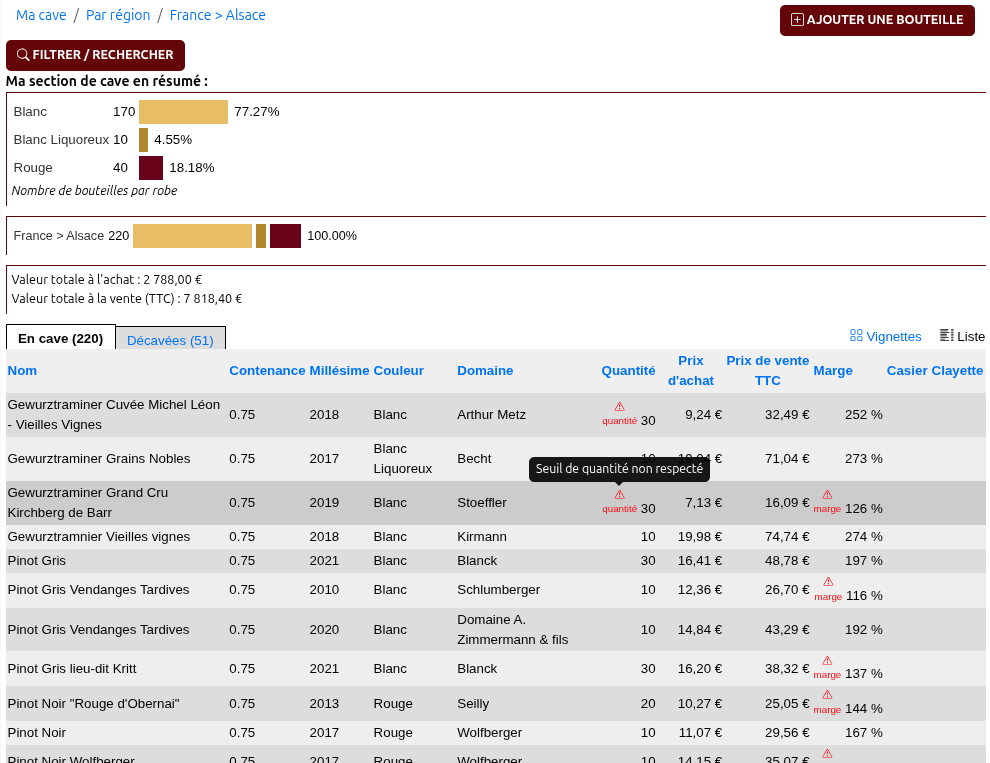990x763 pixels.
Task: Click margin warning icon for Pinot Gris lieu-dit Kritt
Action: (x=827, y=661)
